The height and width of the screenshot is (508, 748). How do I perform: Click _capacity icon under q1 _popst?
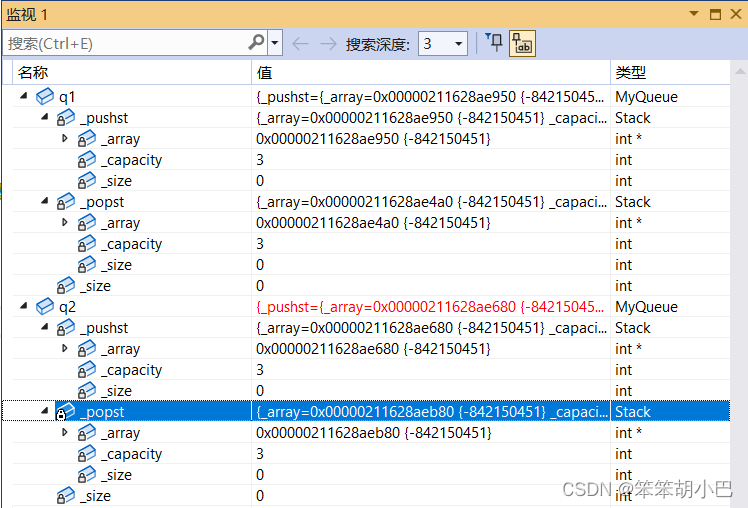[x=87, y=243]
